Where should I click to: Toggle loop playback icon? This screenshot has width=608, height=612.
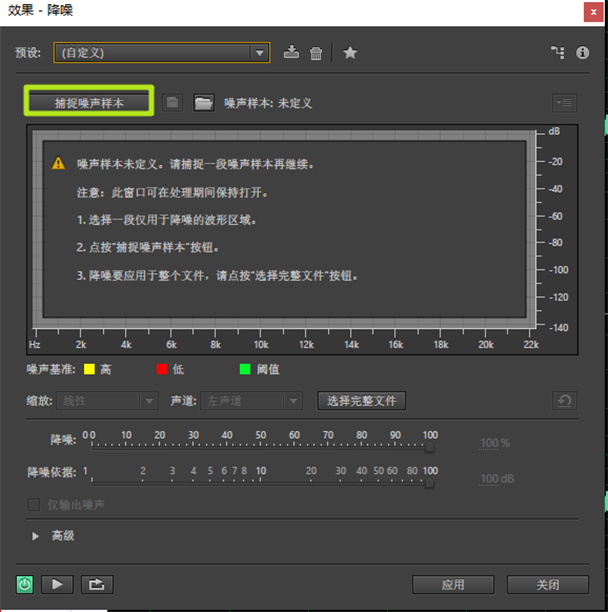[x=97, y=584]
